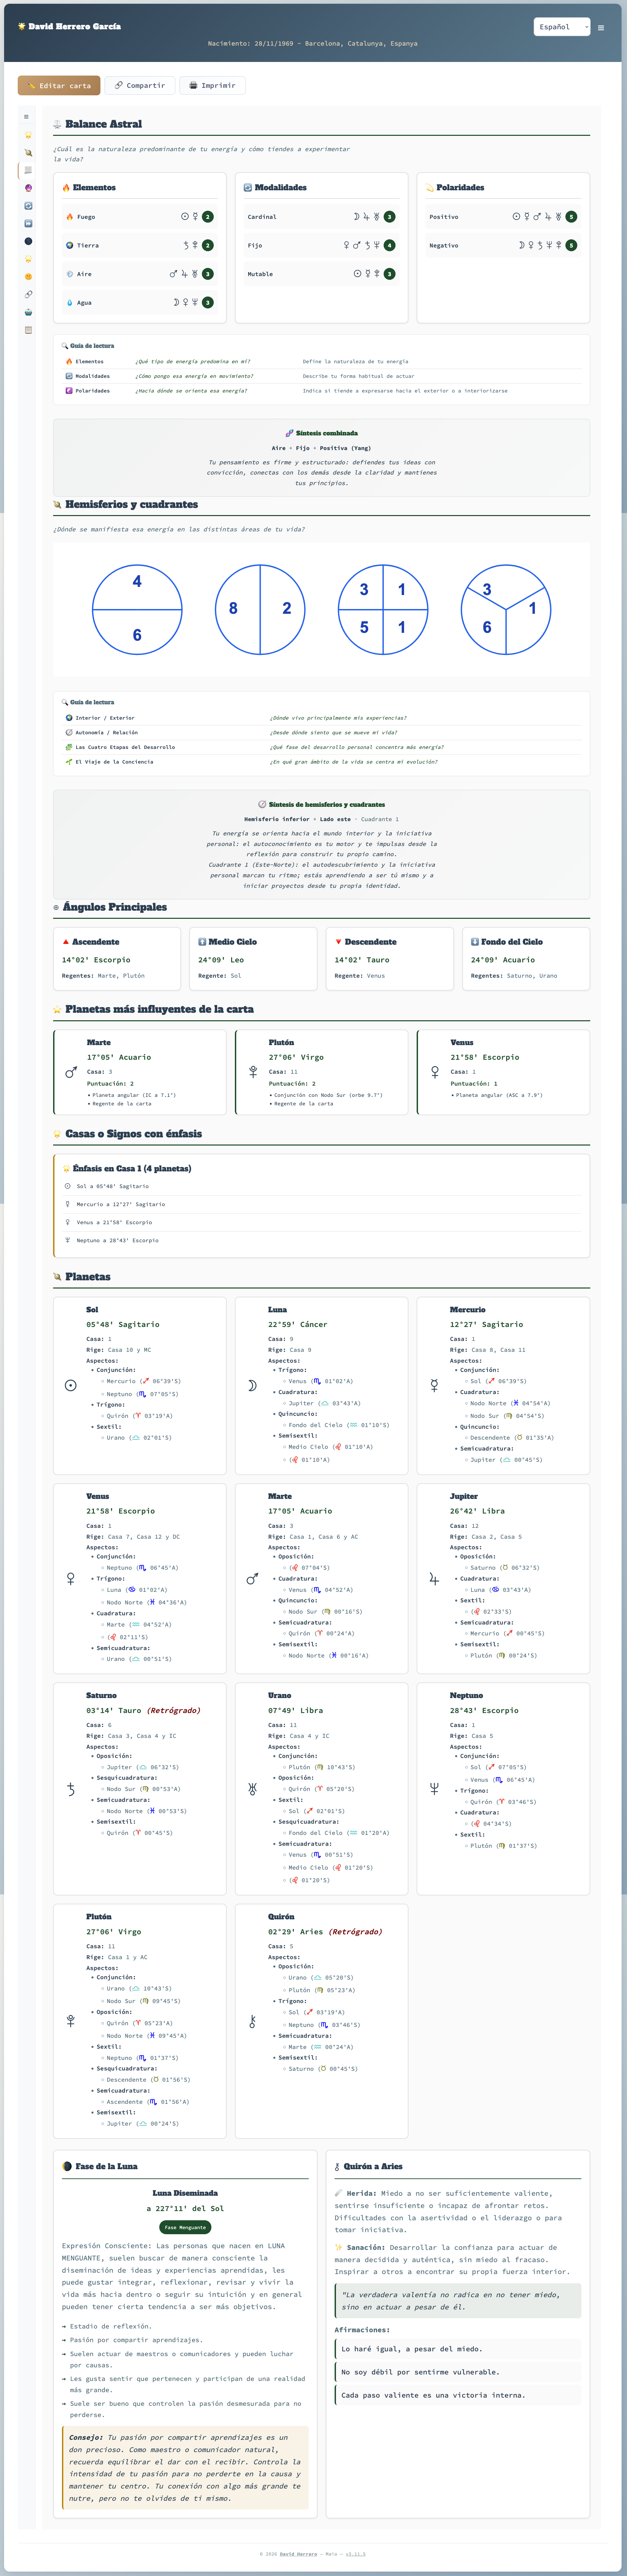This screenshot has height=2576, width=627.
Task: Select the Positivo row in Polaridades
Action: click(503, 217)
